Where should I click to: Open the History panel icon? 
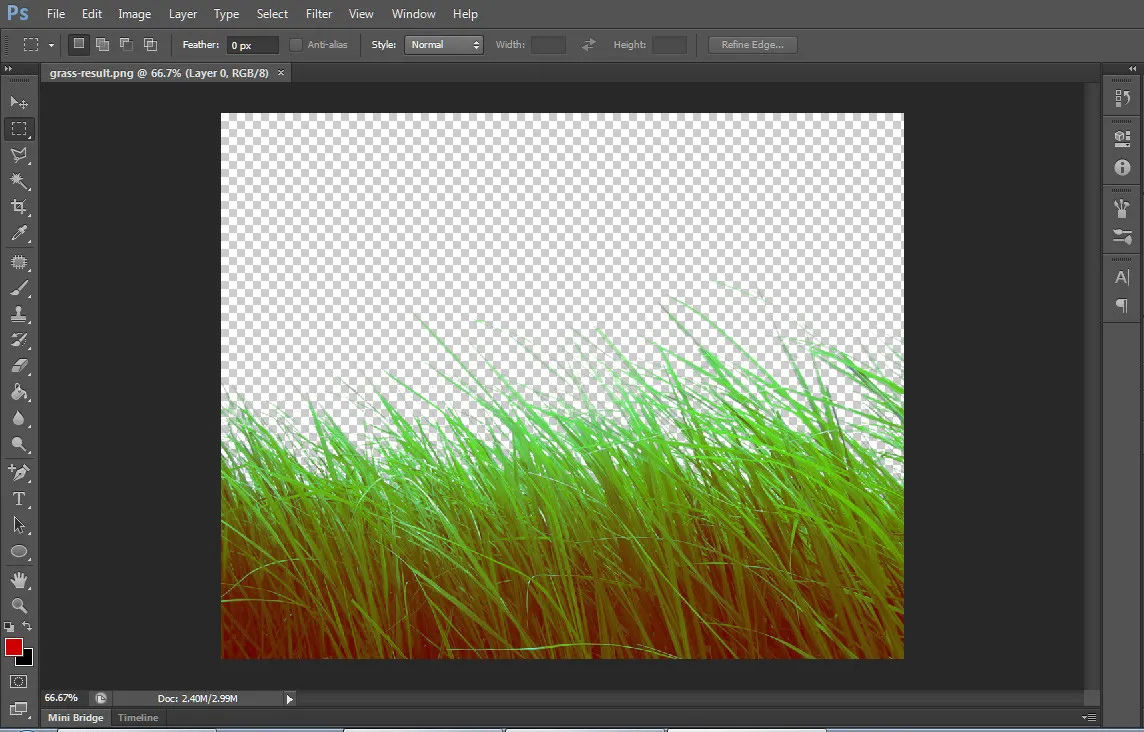pos(1122,98)
